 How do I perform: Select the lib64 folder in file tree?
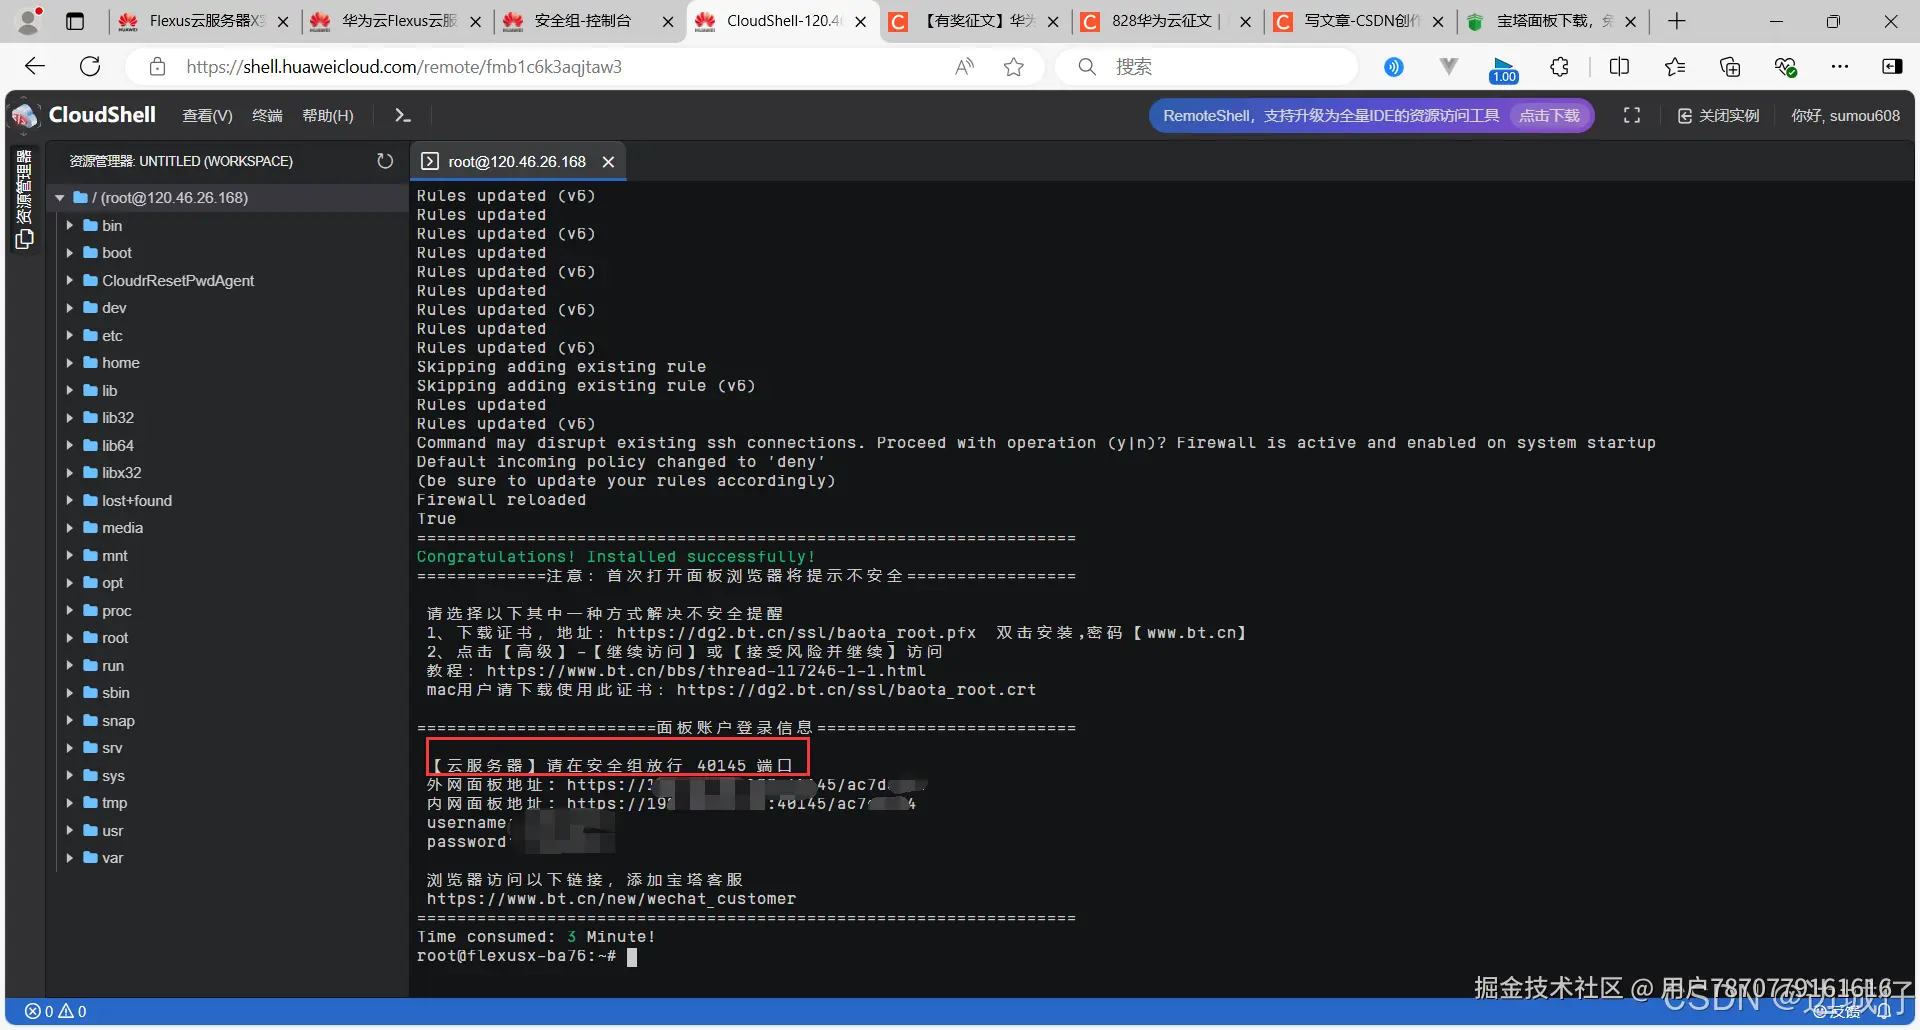pos(118,446)
